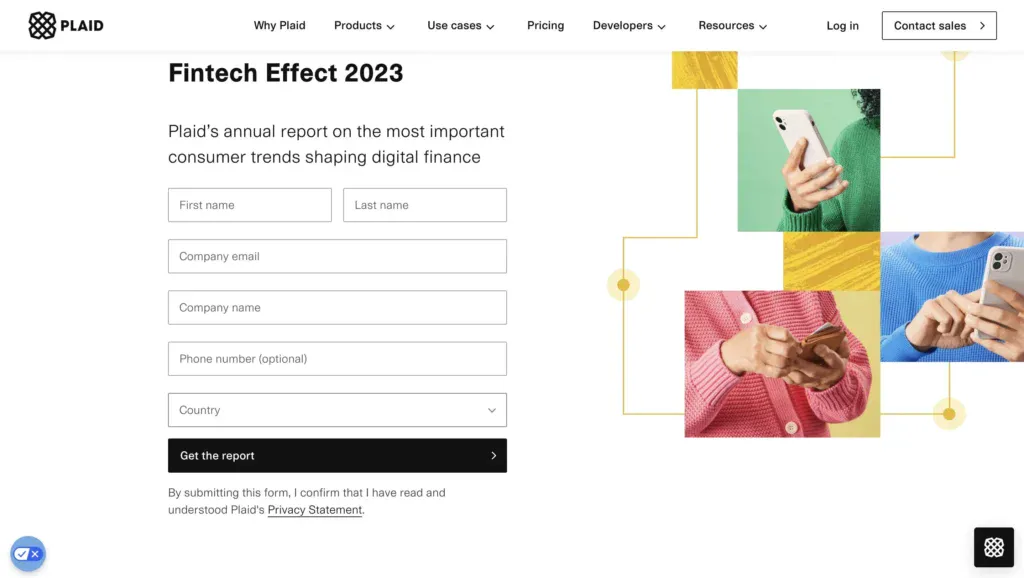The width and height of the screenshot is (1024, 578).
Task: Expand the Developers menu chevron
Action: click(x=662, y=27)
